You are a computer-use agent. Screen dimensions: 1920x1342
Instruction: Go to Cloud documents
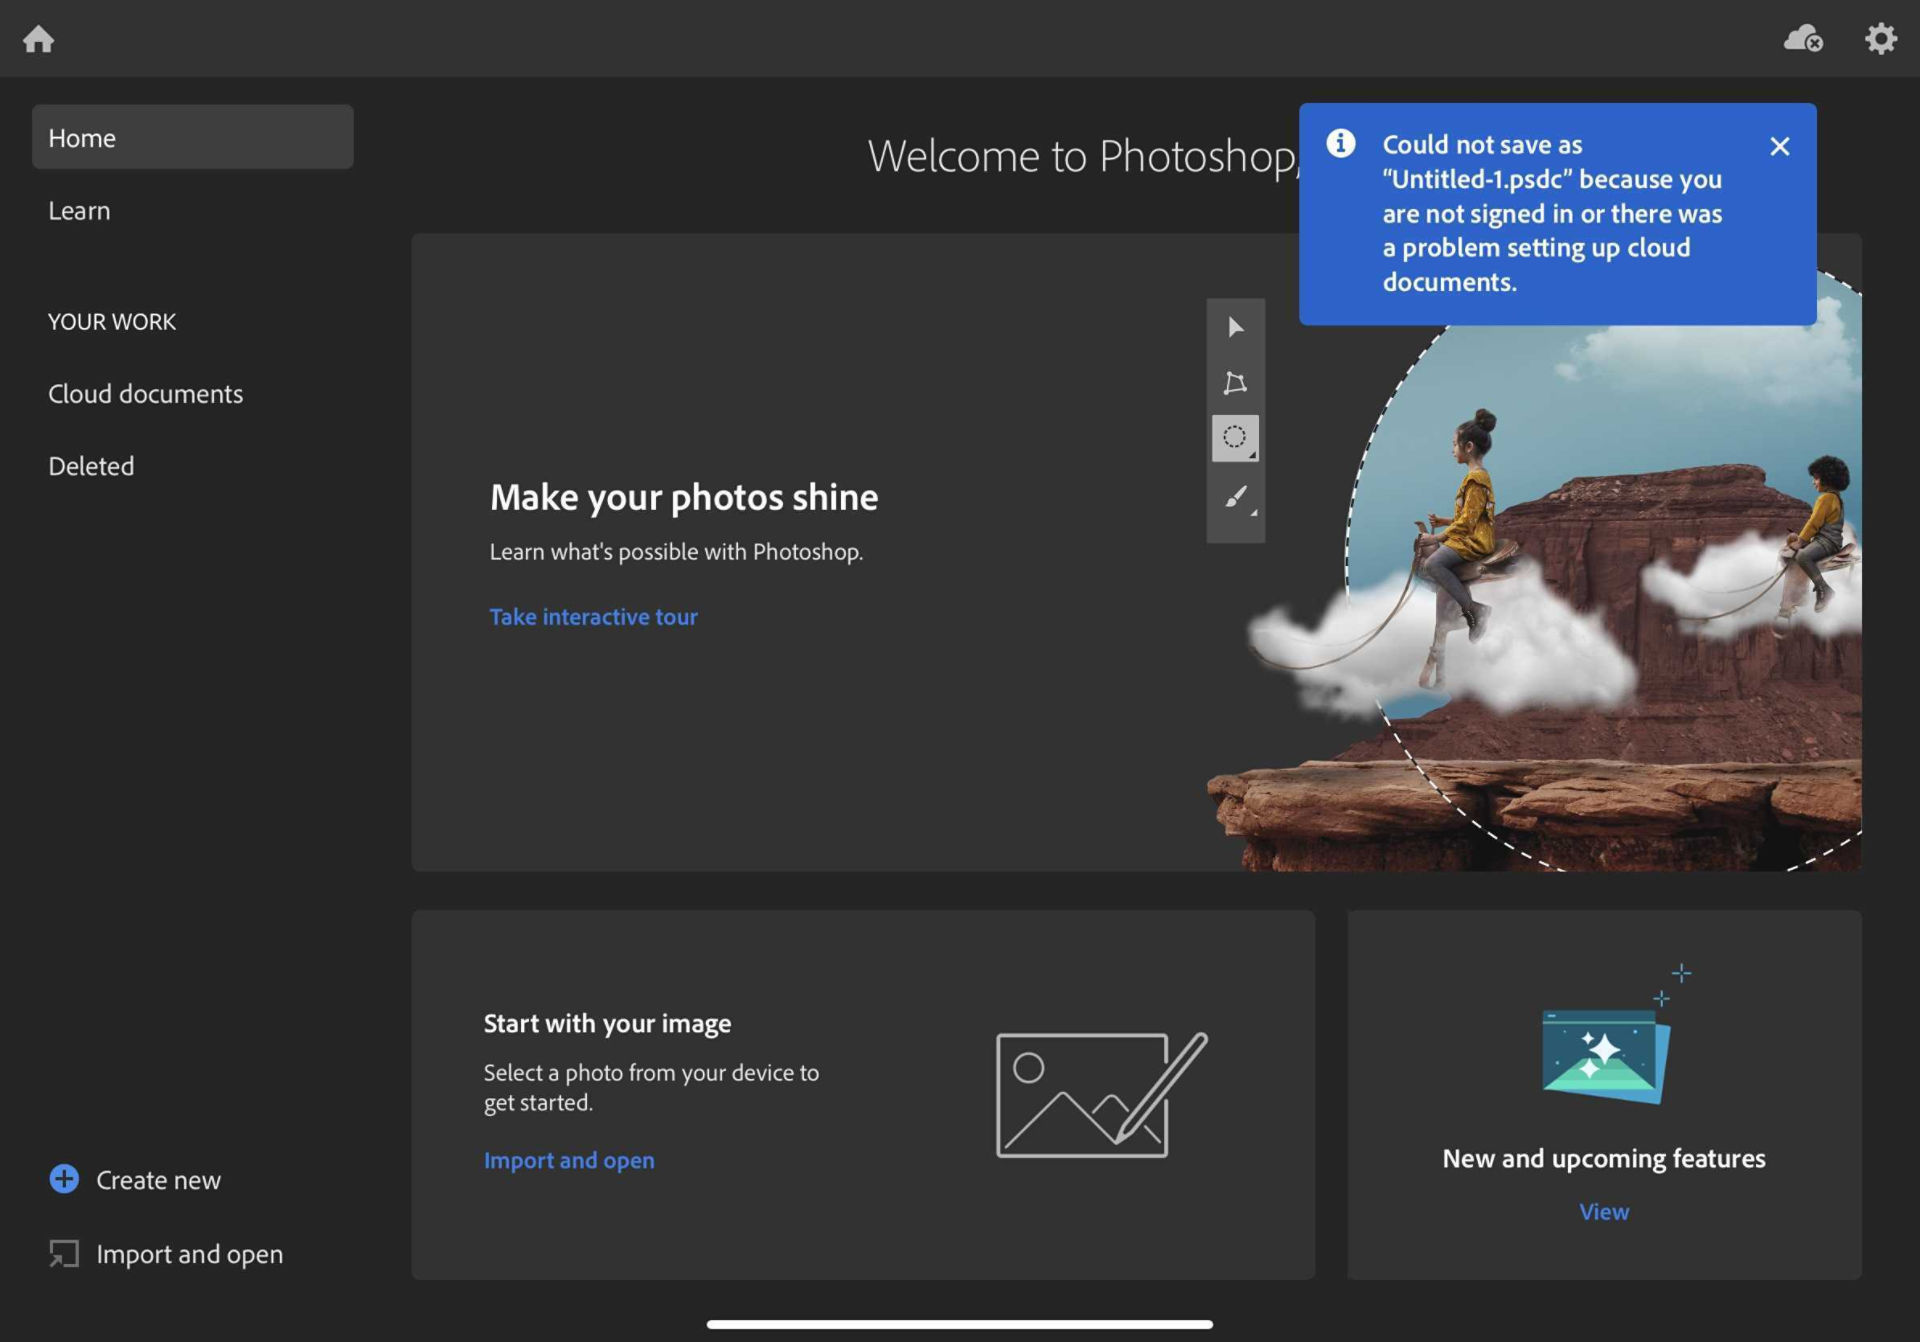click(145, 394)
